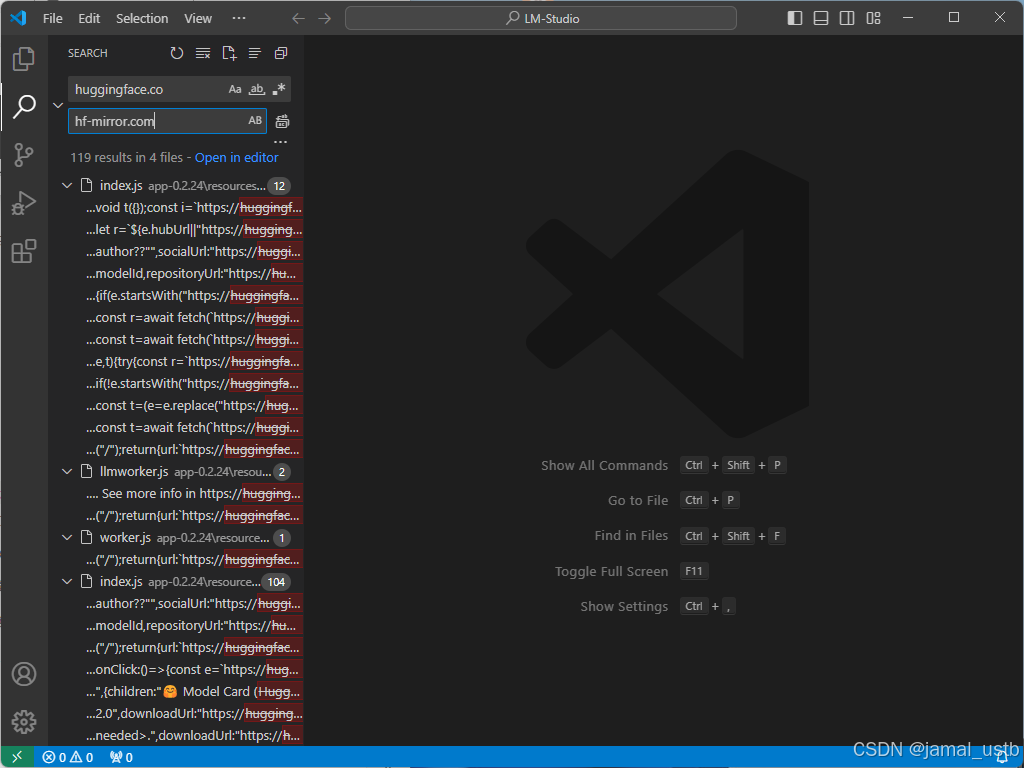Refresh the search results
1024x768 pixels.
[x=177, y=53]
